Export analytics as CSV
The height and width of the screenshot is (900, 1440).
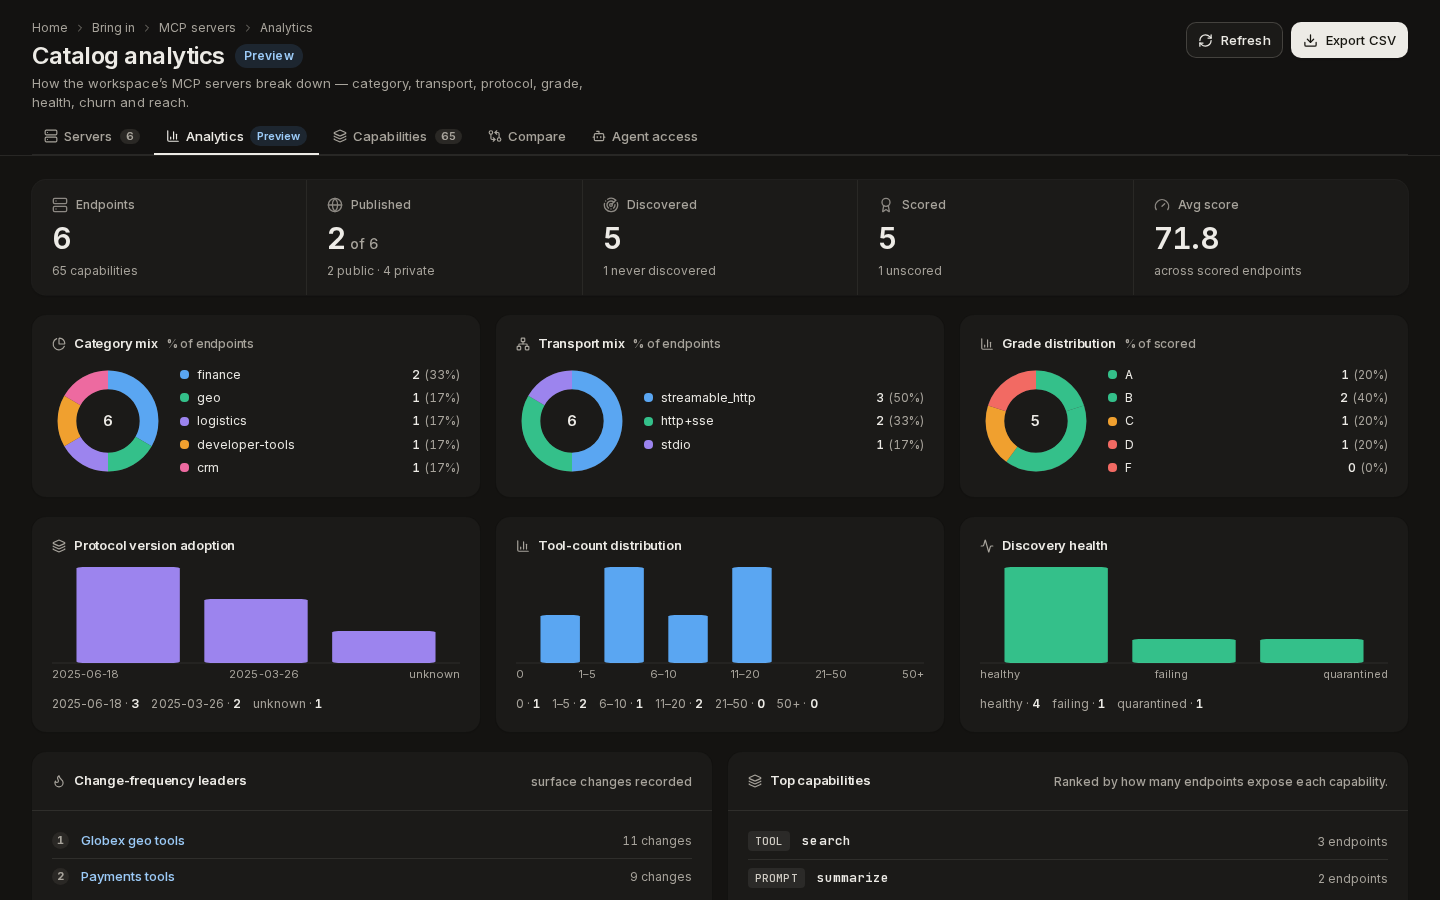pyautogui.click(x=1349, y=40)
